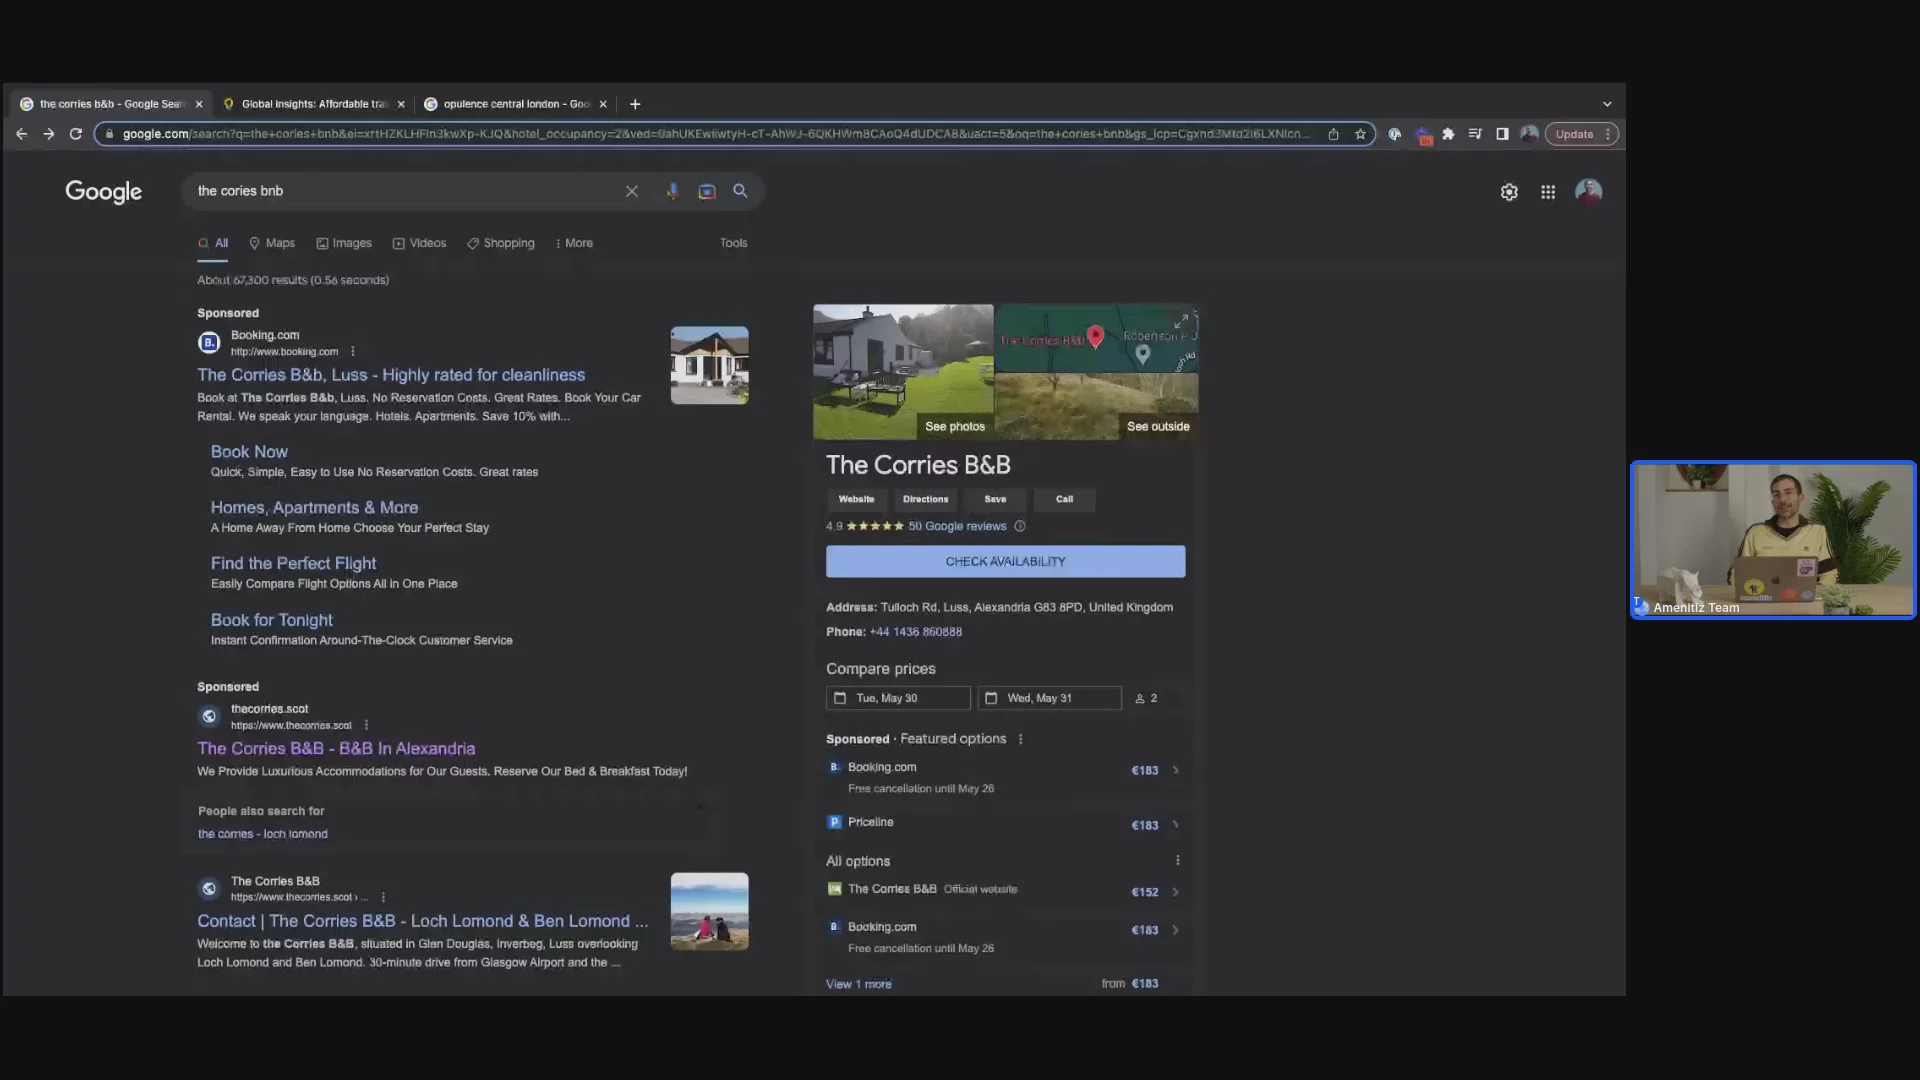The width and height of the screenshot is (1920, 1080).
Task: Pick check-in date Tue, May 30
Action: point(898,698)
